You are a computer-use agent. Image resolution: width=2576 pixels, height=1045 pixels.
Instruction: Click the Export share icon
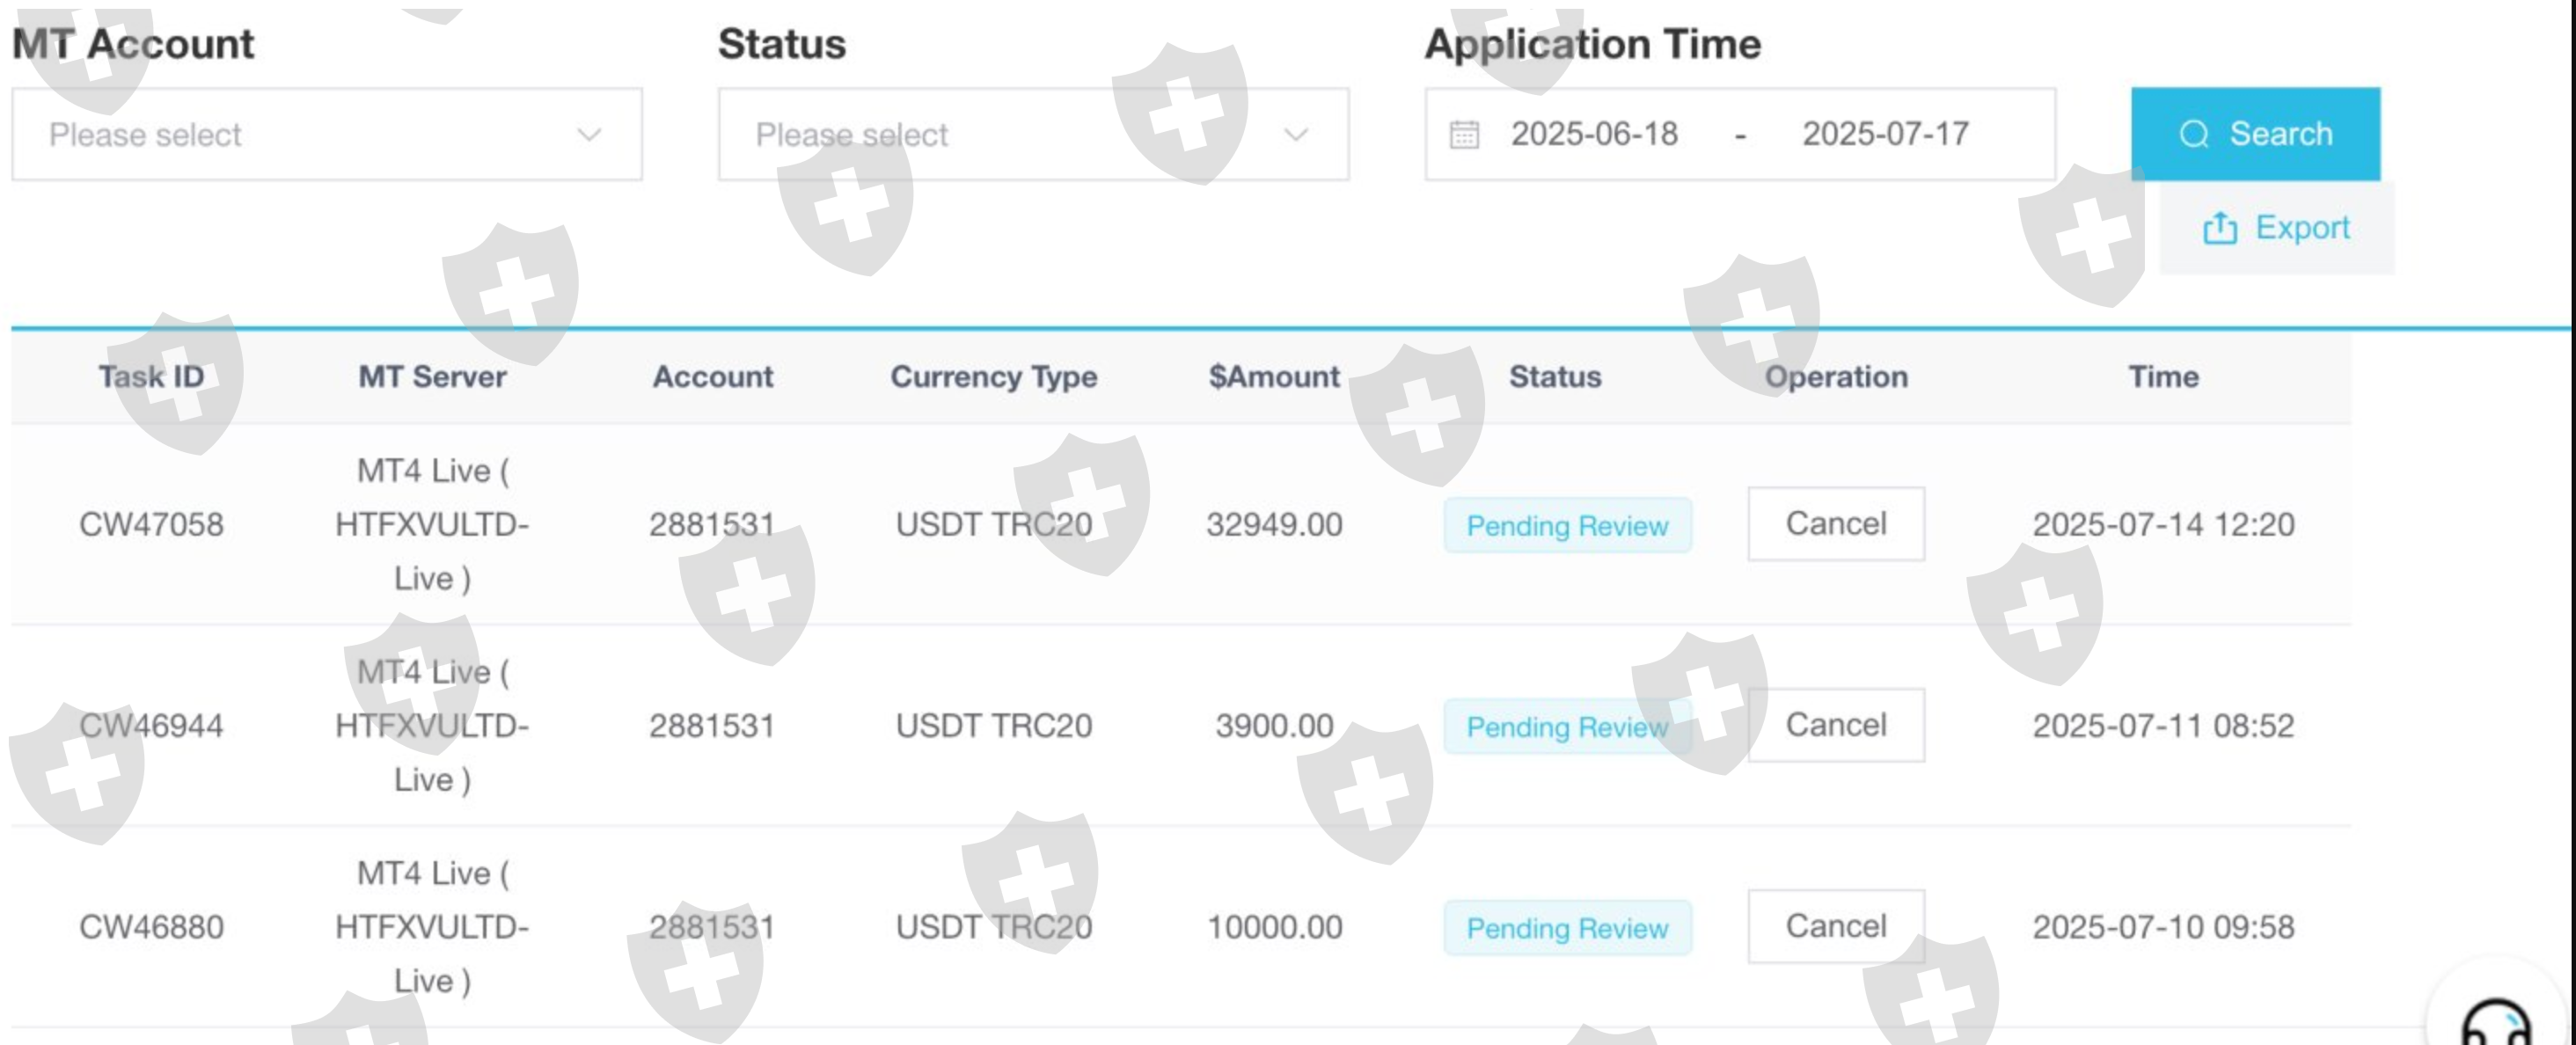[2219, 228]
